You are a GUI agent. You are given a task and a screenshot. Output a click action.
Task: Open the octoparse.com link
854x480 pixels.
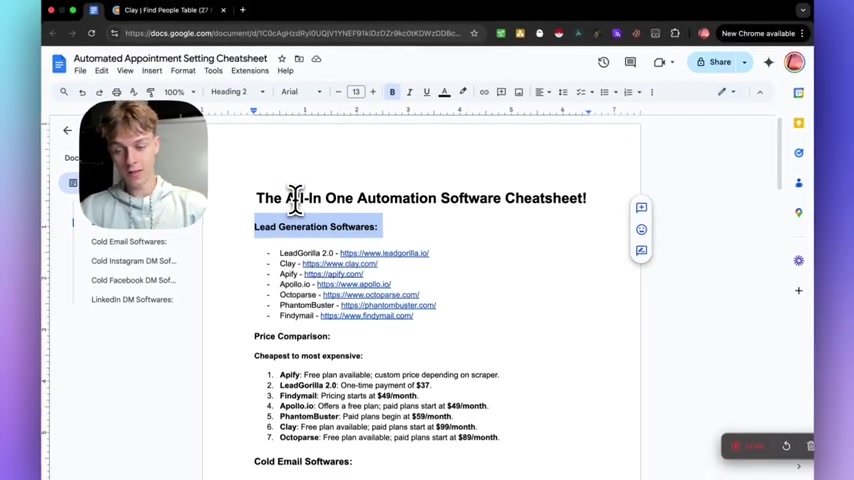[x=371, y=294]
